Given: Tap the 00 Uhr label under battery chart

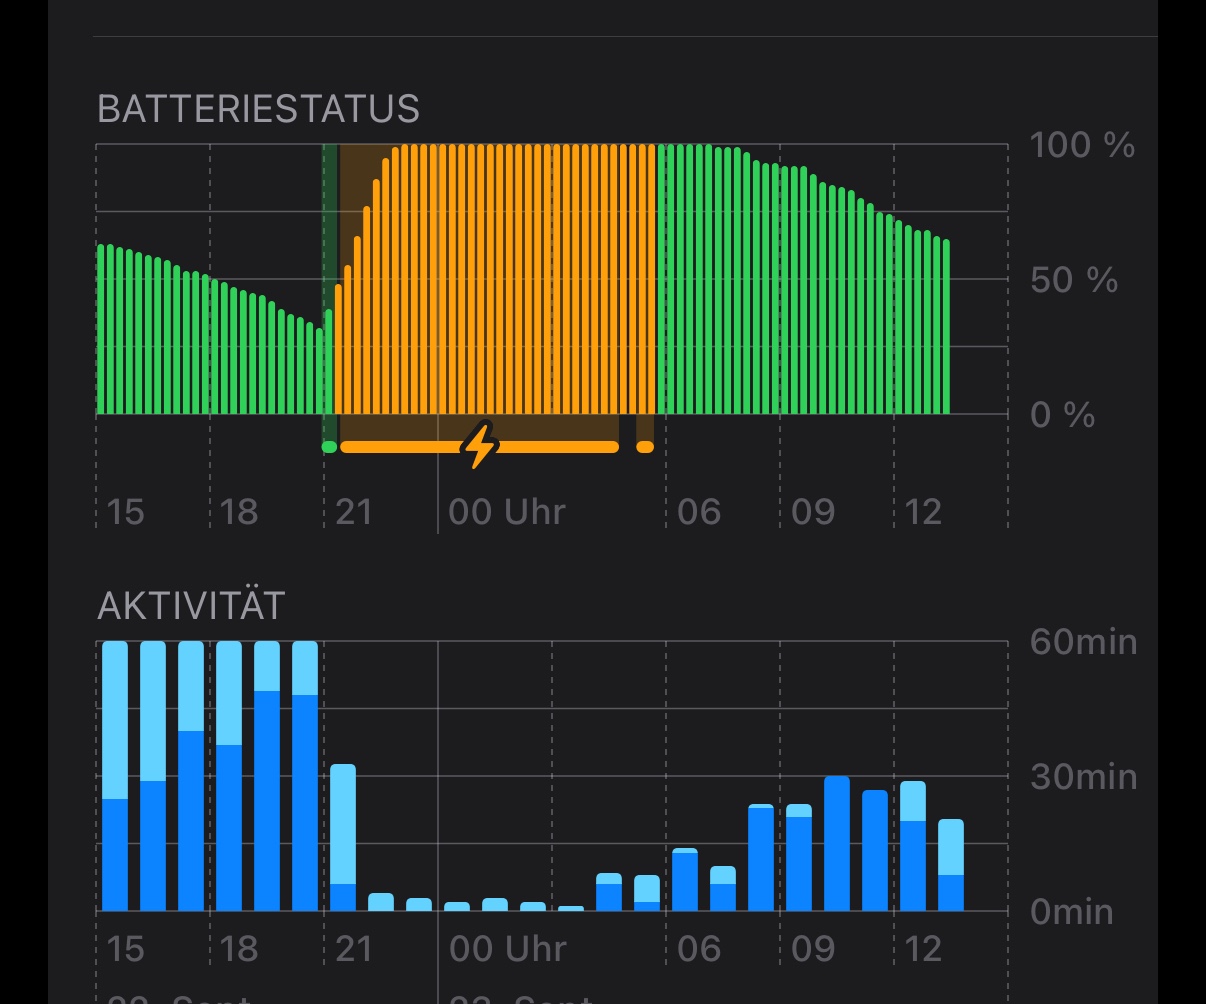Looking at the screenshot, I should [x=507, y=512].
